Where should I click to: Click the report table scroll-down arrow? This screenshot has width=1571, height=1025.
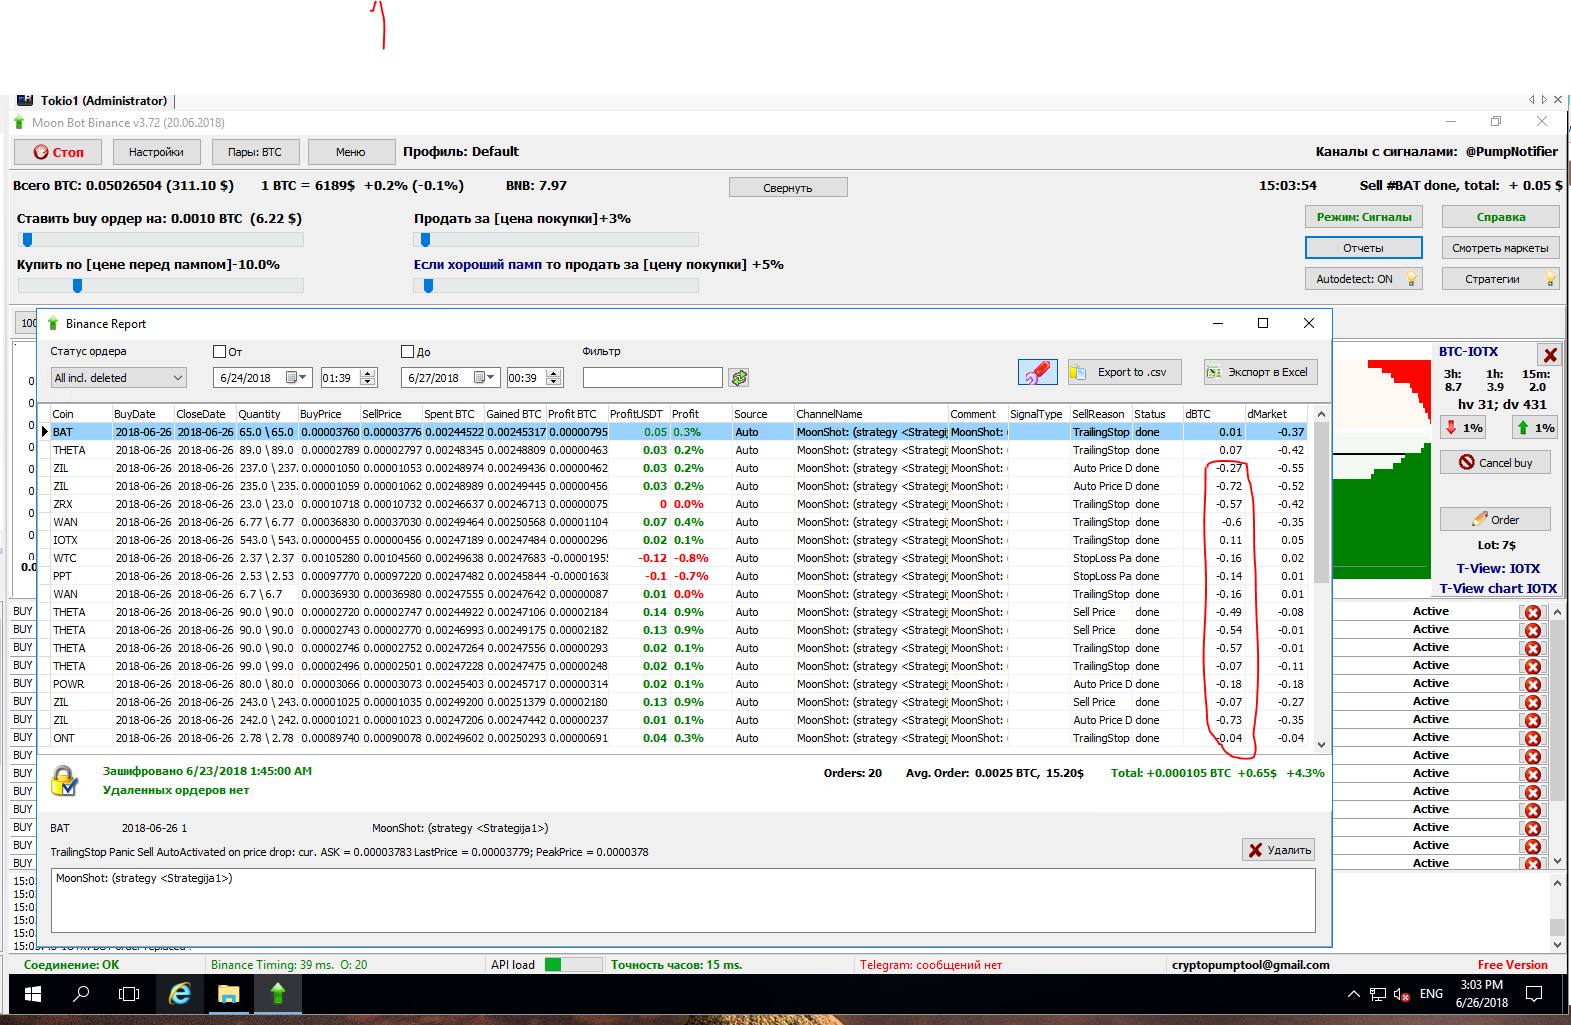tap(1321, 744)
